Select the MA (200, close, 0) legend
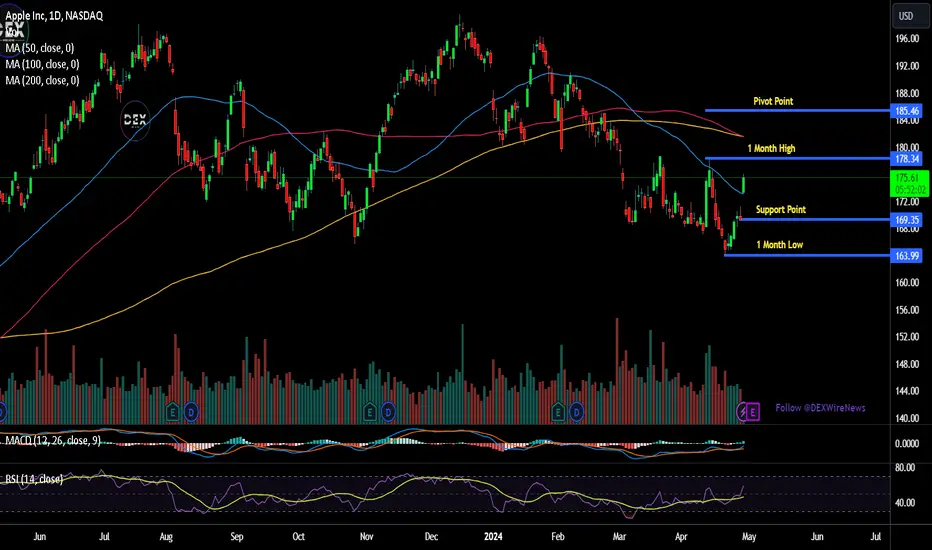 tap(42, 80)
